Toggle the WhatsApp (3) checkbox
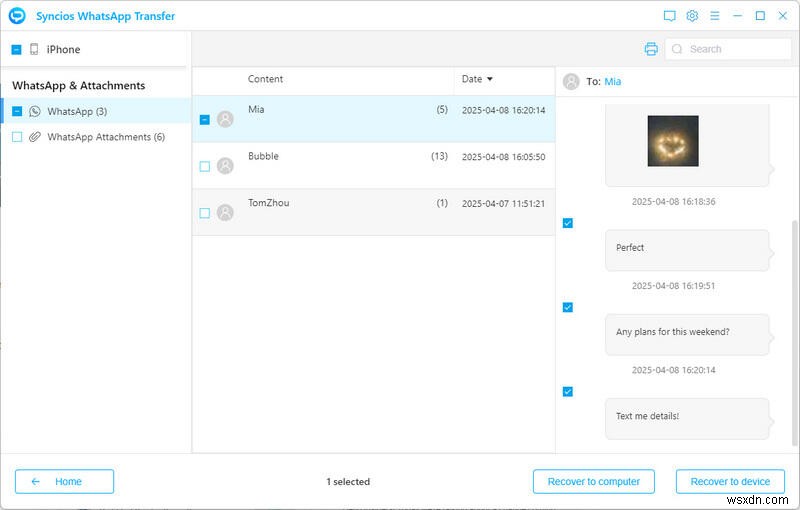The image size is (800, 510). [x=17, y=111]
